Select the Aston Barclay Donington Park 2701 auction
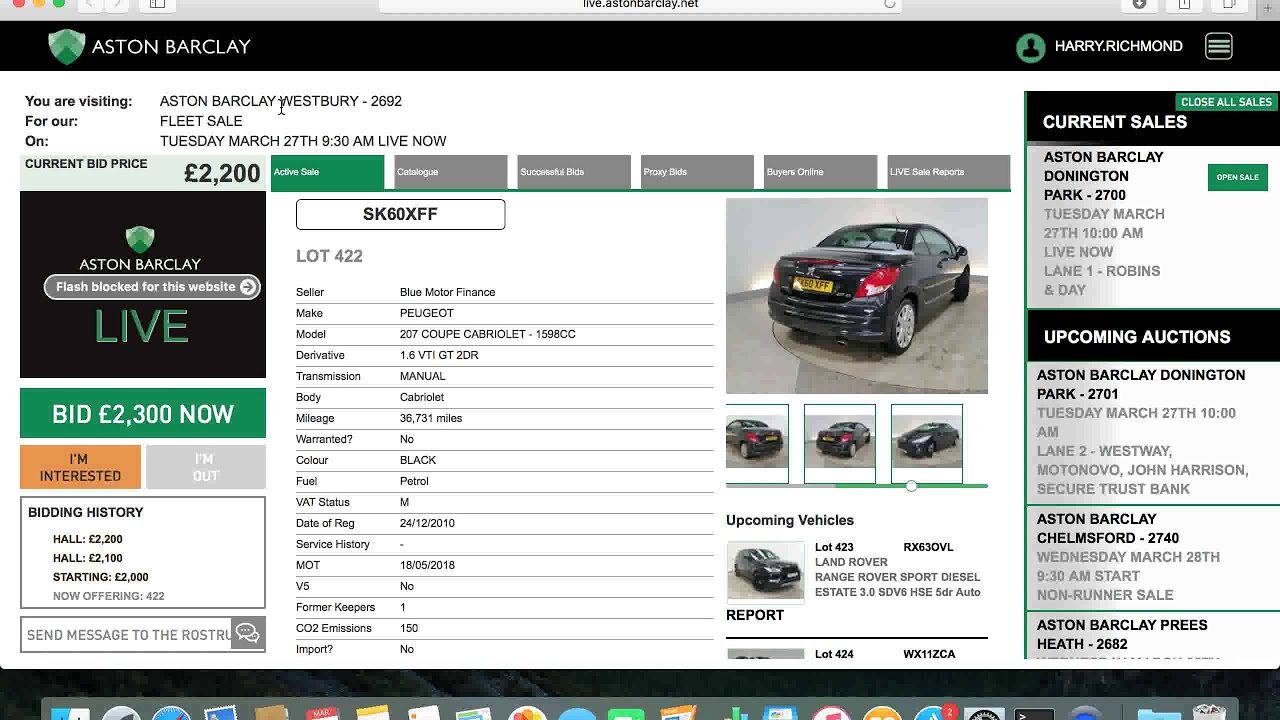1280x720 pixels. 1152,432
